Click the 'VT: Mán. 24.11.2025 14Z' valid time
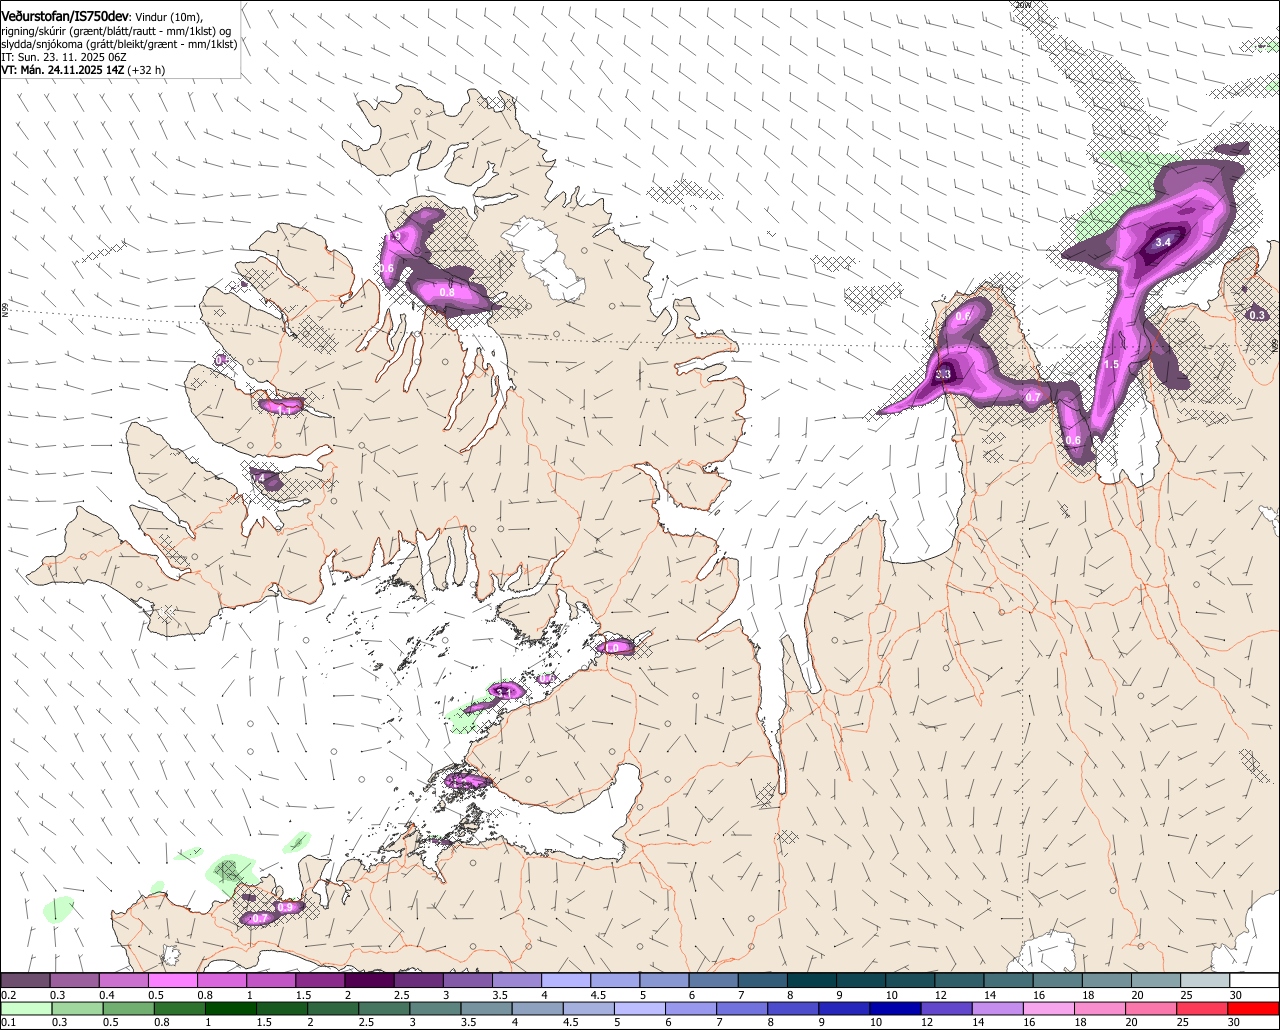This screenshot has width=1280, height=1030. coord(62,70)
